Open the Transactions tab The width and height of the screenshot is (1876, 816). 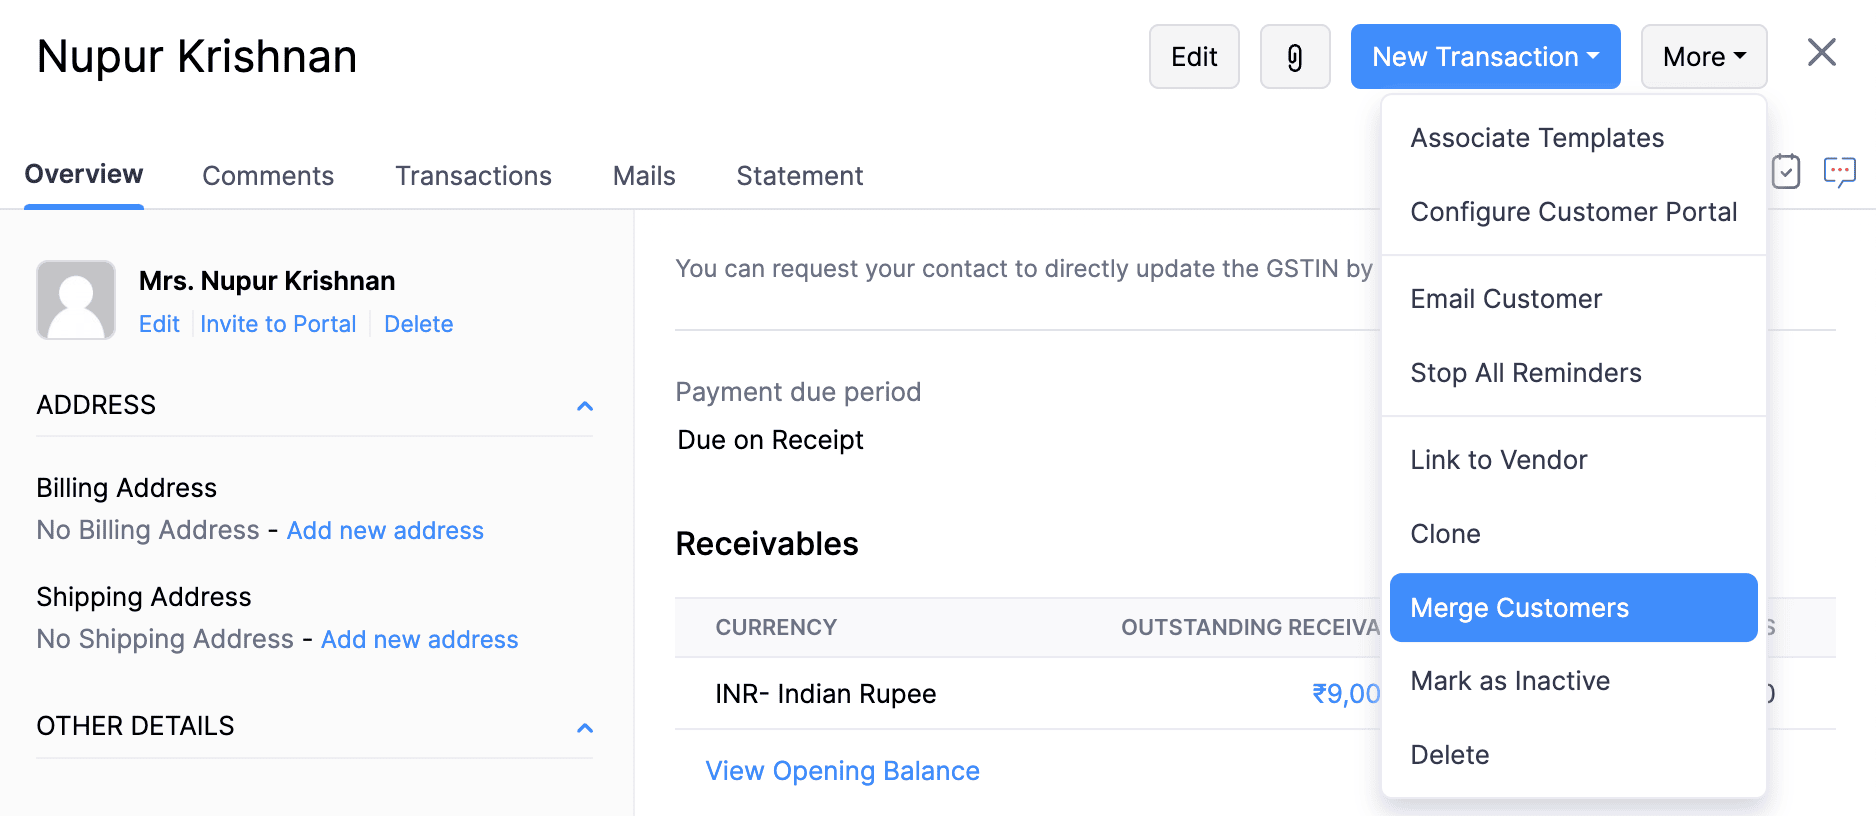tap(473, 176)
